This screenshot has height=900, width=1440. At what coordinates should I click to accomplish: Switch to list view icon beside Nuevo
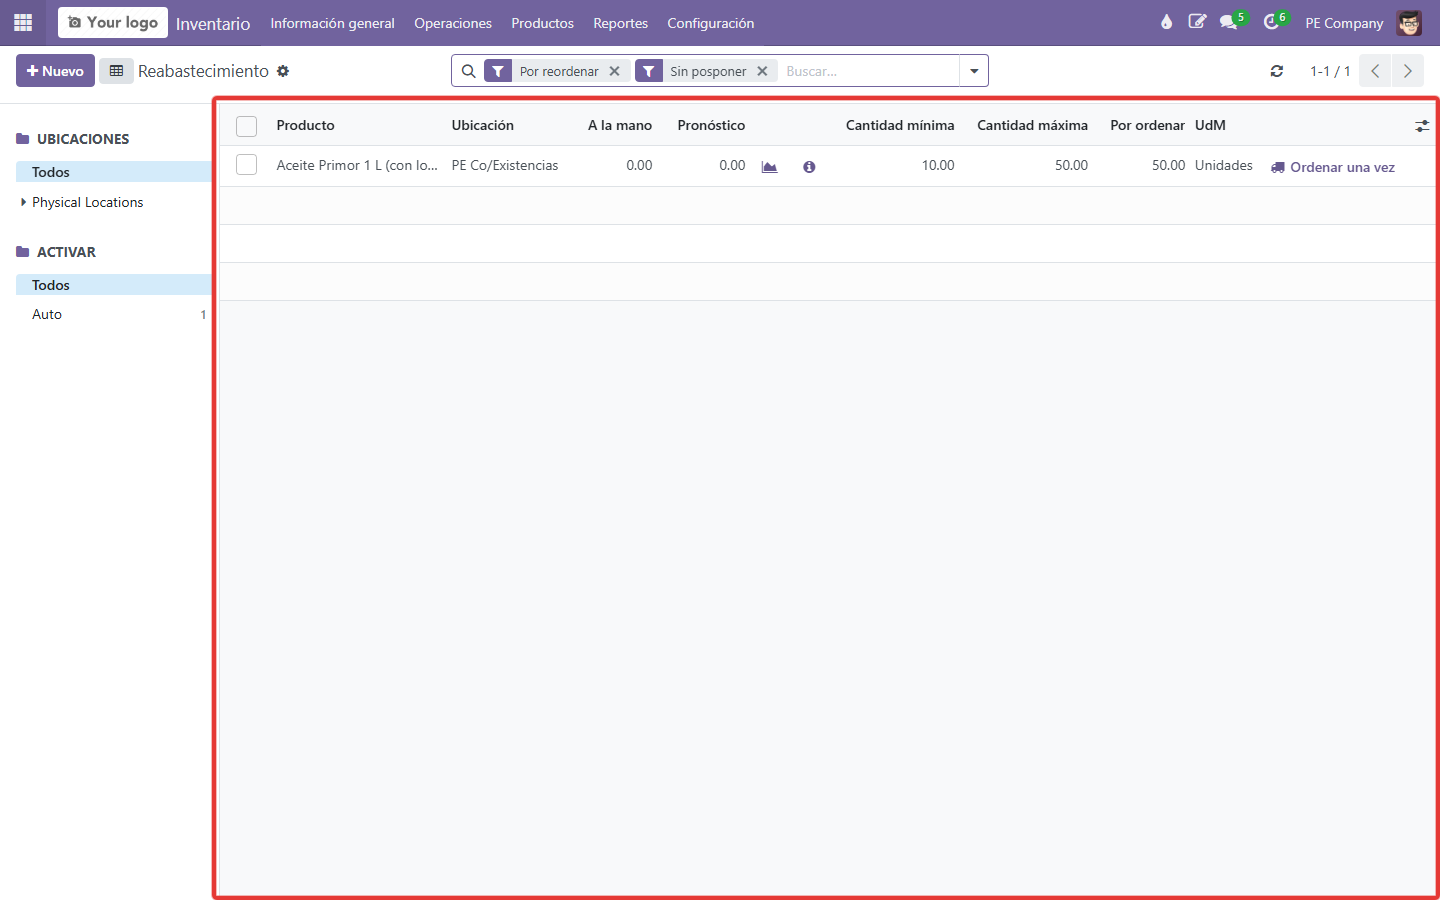[116, 71]
